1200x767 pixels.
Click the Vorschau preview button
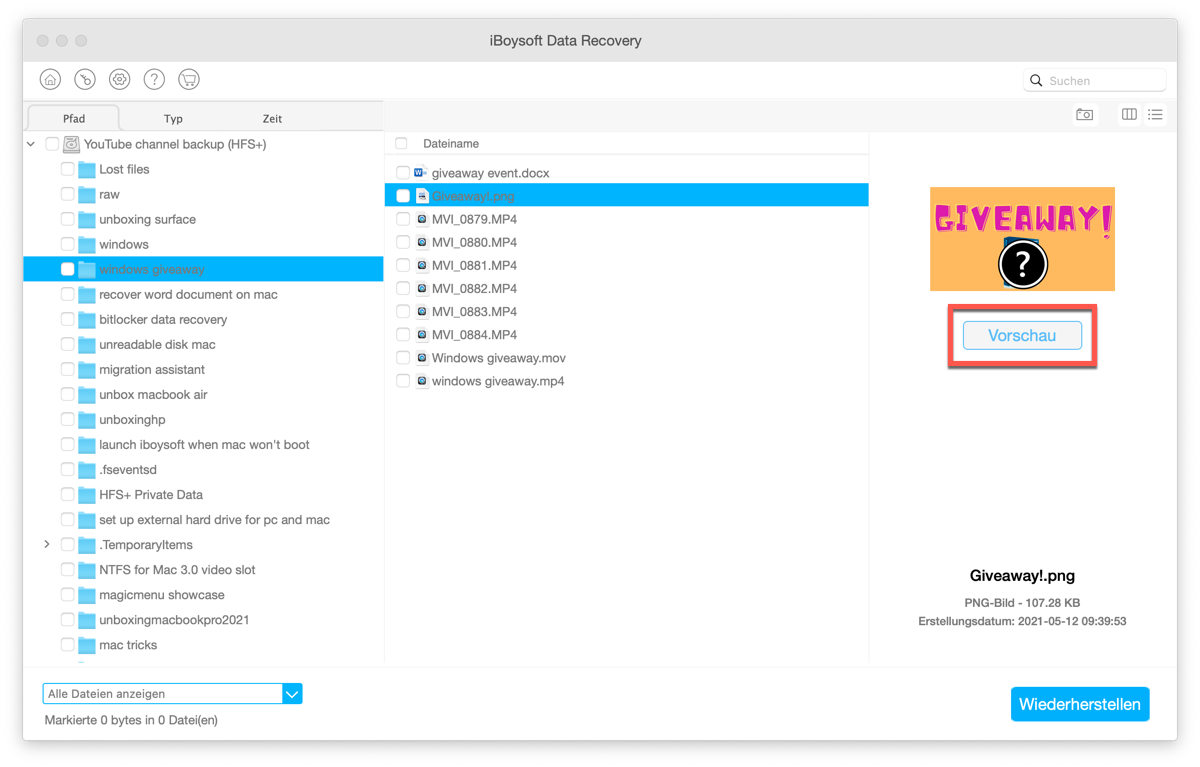coord(1022,336)
